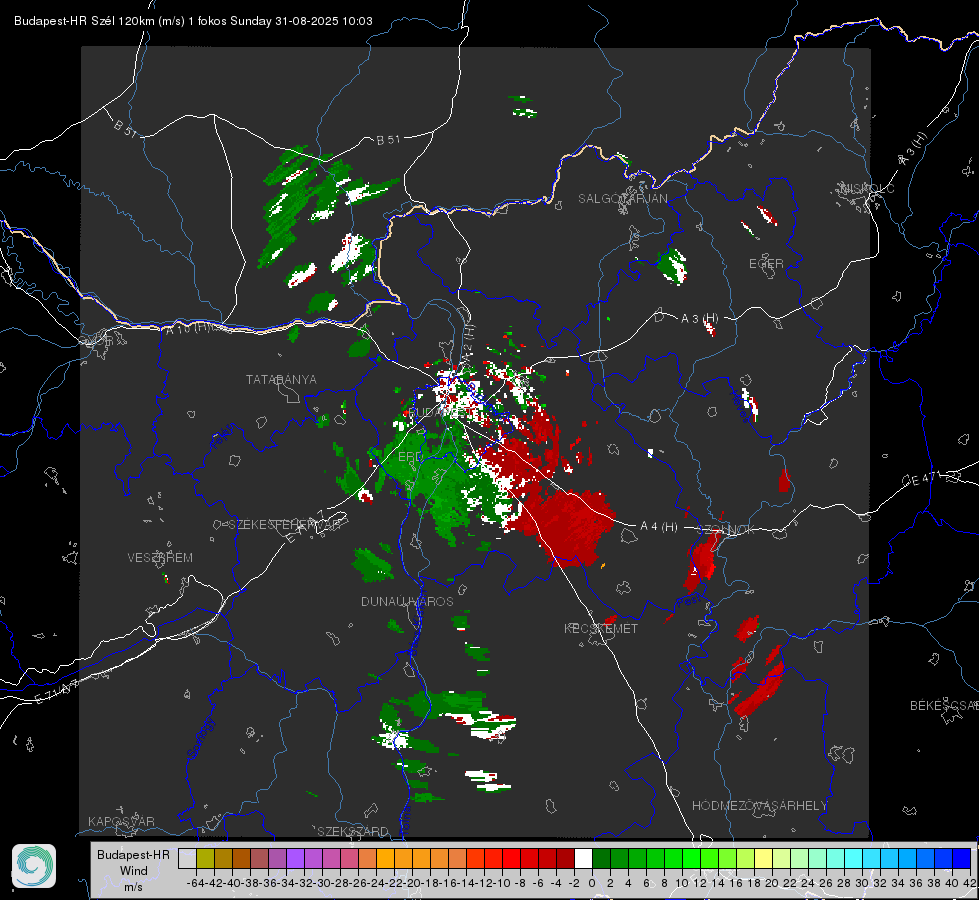The height and width of the screenshot is (900, 979).
Task: Select the SZOLNOK city label
Action: click(726, 530)
